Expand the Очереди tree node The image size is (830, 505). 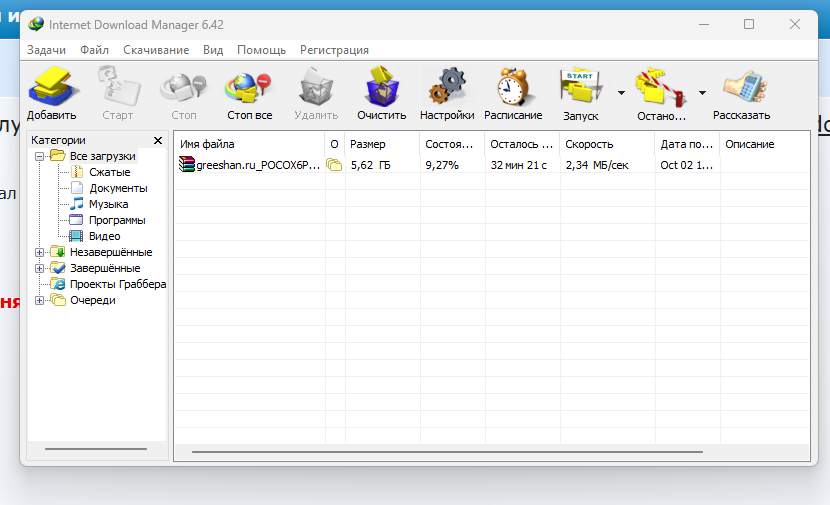(39, 301)
